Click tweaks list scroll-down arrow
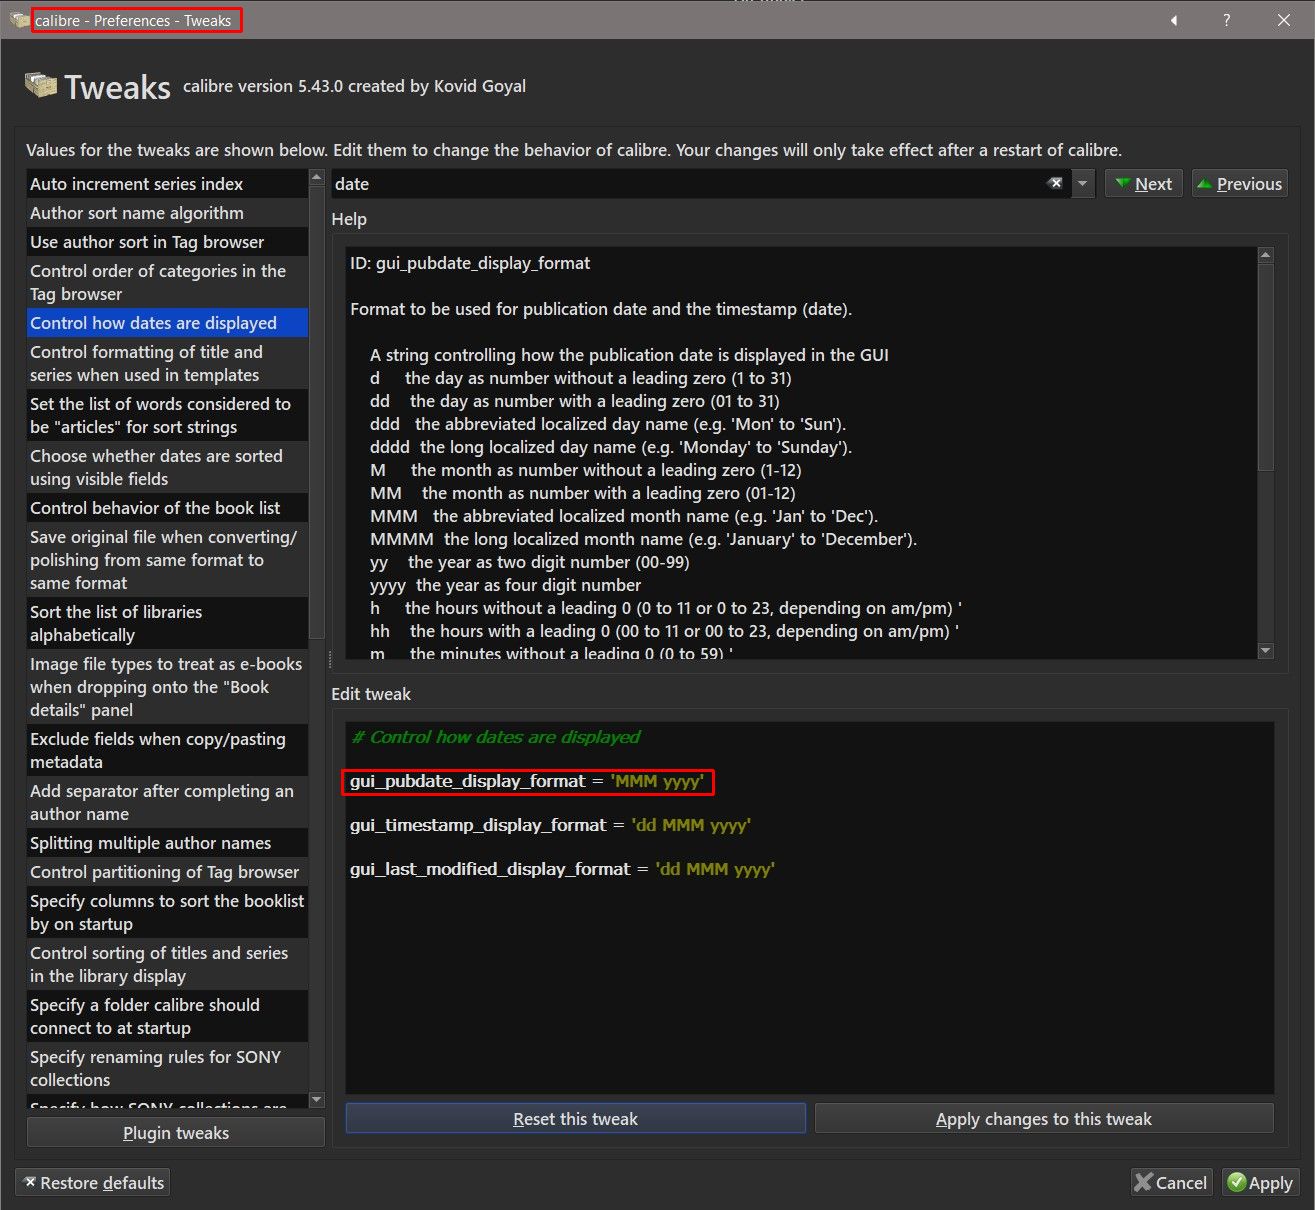This screenshot has width=1315, height=1210. point(317,1100)
